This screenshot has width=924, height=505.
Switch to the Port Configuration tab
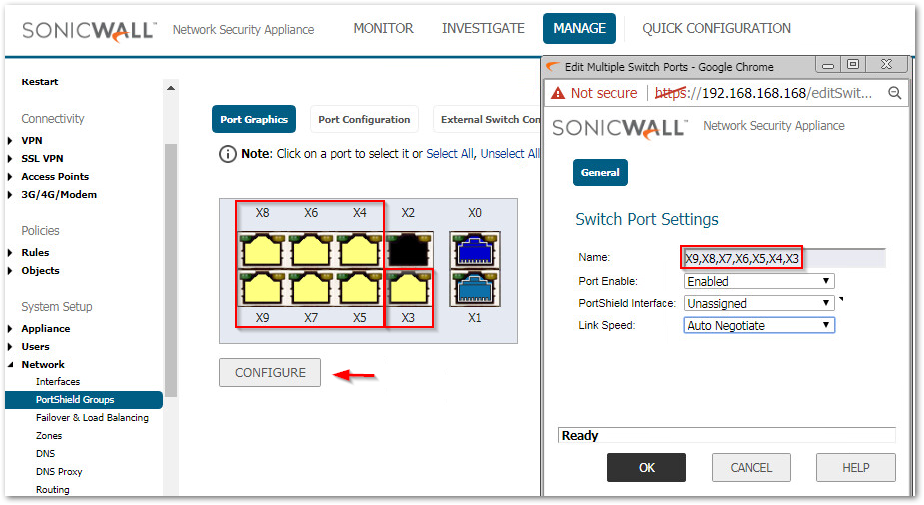(x=364, y=119)
